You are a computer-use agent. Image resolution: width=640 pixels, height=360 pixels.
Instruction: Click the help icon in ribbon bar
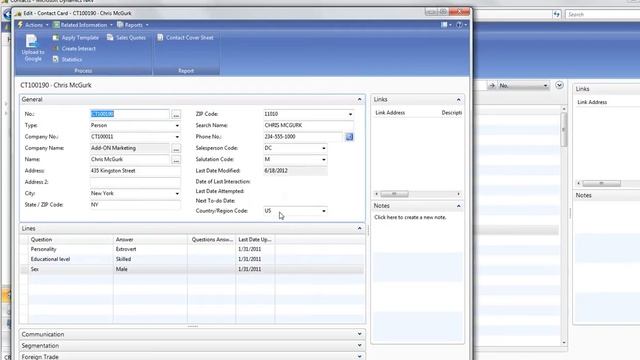tap(459, 25)
